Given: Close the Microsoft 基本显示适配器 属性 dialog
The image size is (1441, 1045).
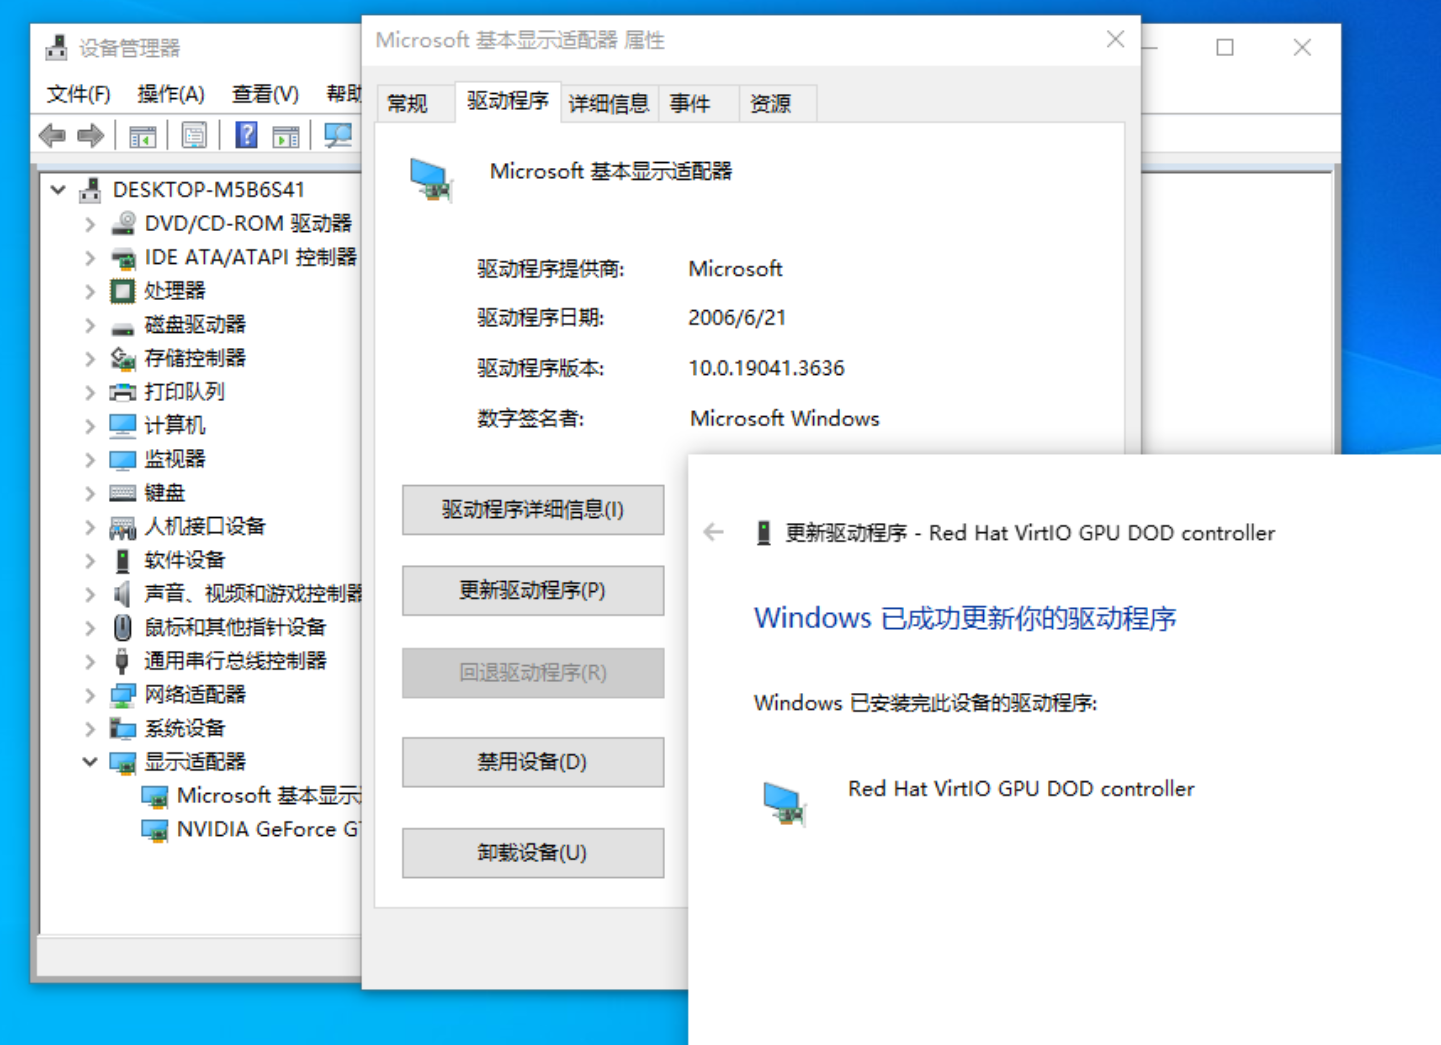Looking at the screenshot, I should pyautogui.click(x=1116, y=40).
